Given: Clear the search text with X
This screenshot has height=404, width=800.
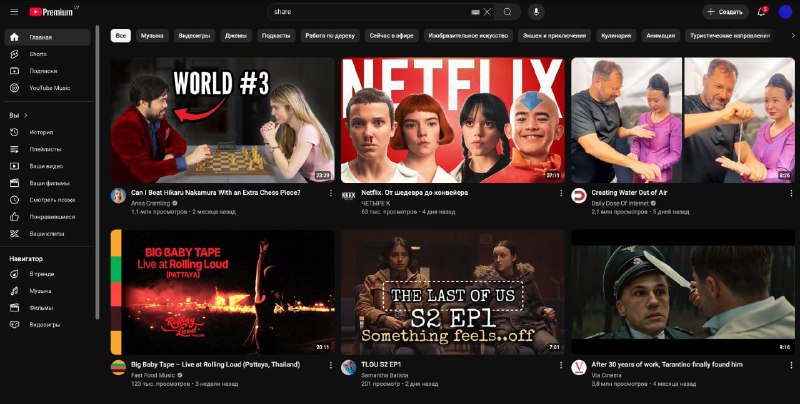Looking at the screenshot, I should [x=487, y=12].
